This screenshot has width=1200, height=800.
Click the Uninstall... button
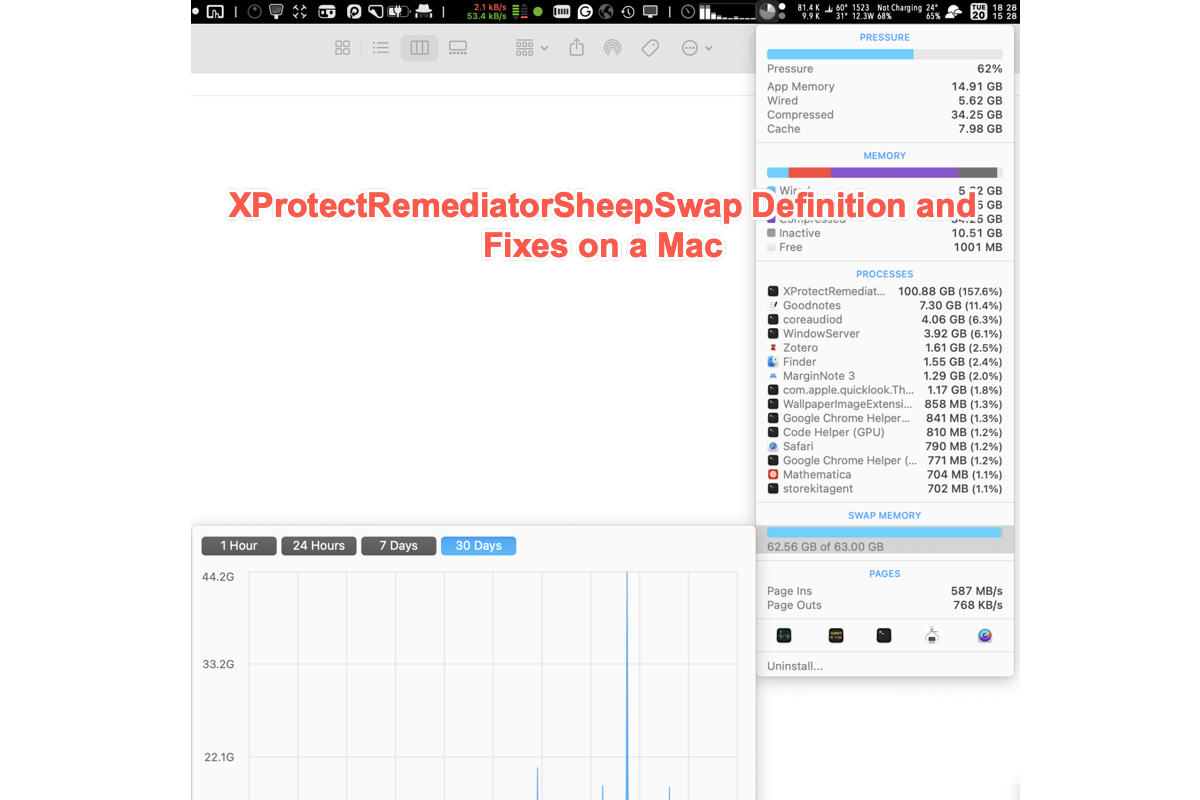click(795, 665)
